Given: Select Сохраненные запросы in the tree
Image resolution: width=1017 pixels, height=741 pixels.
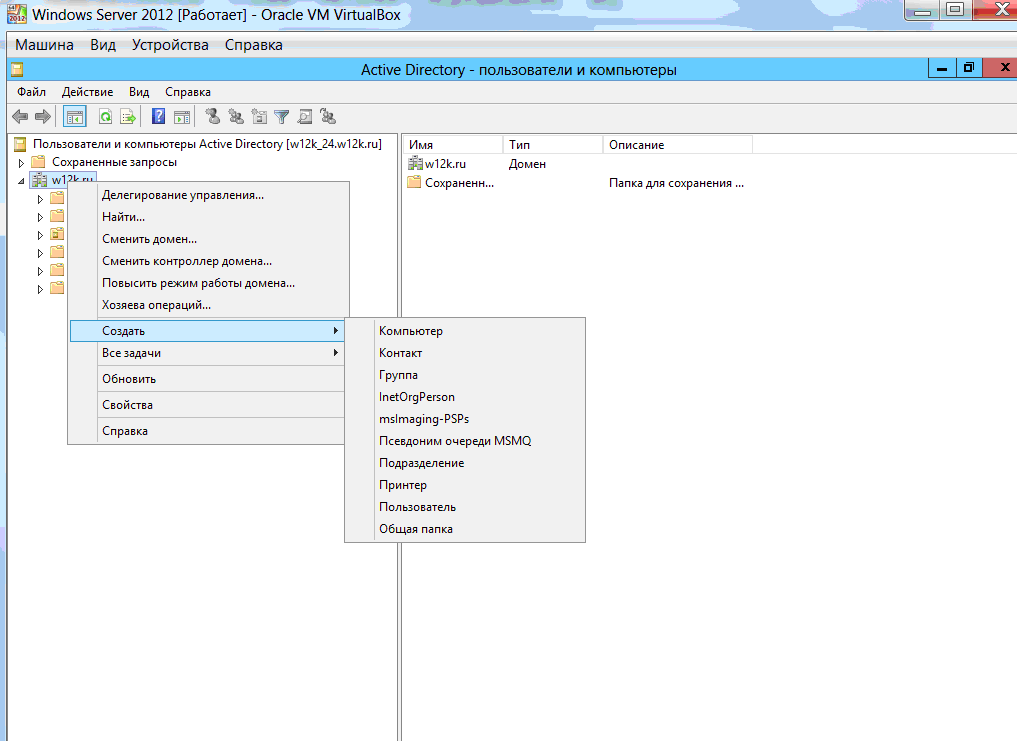Looking at the screenshot, I should tap(114, 162).
